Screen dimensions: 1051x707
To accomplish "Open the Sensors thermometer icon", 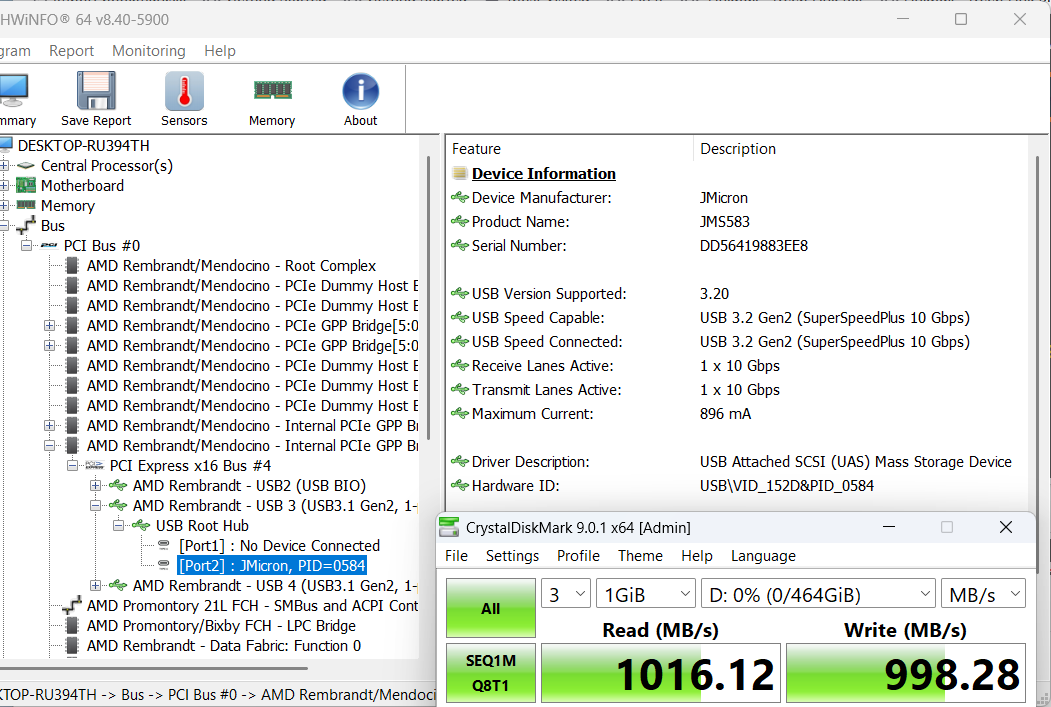I will point(184,92).
